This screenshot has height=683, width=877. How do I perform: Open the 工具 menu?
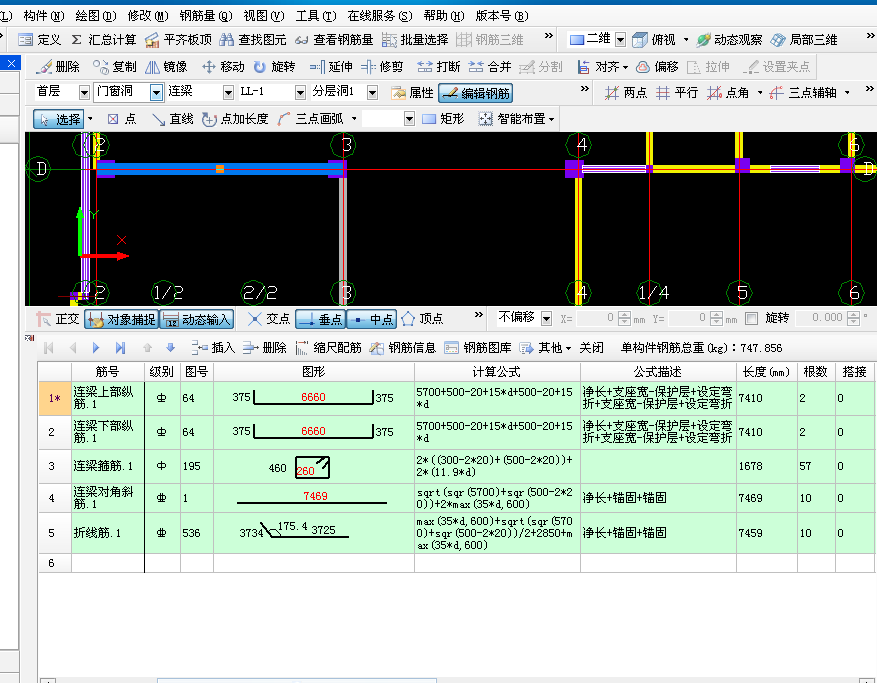click(315, 16)
